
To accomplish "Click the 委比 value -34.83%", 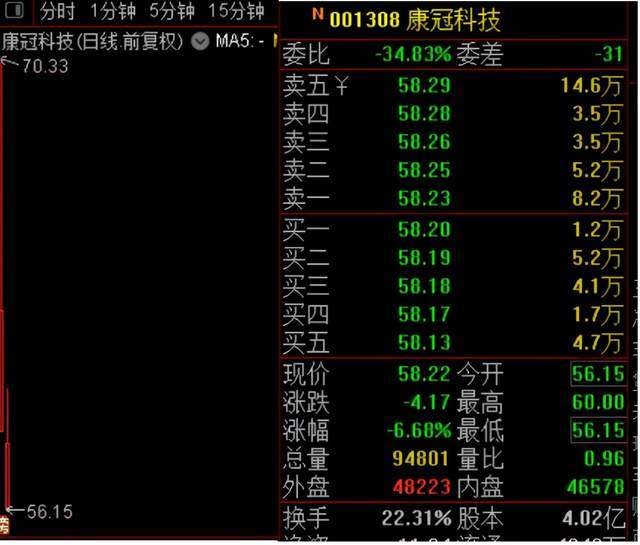I will click(413, 54).
